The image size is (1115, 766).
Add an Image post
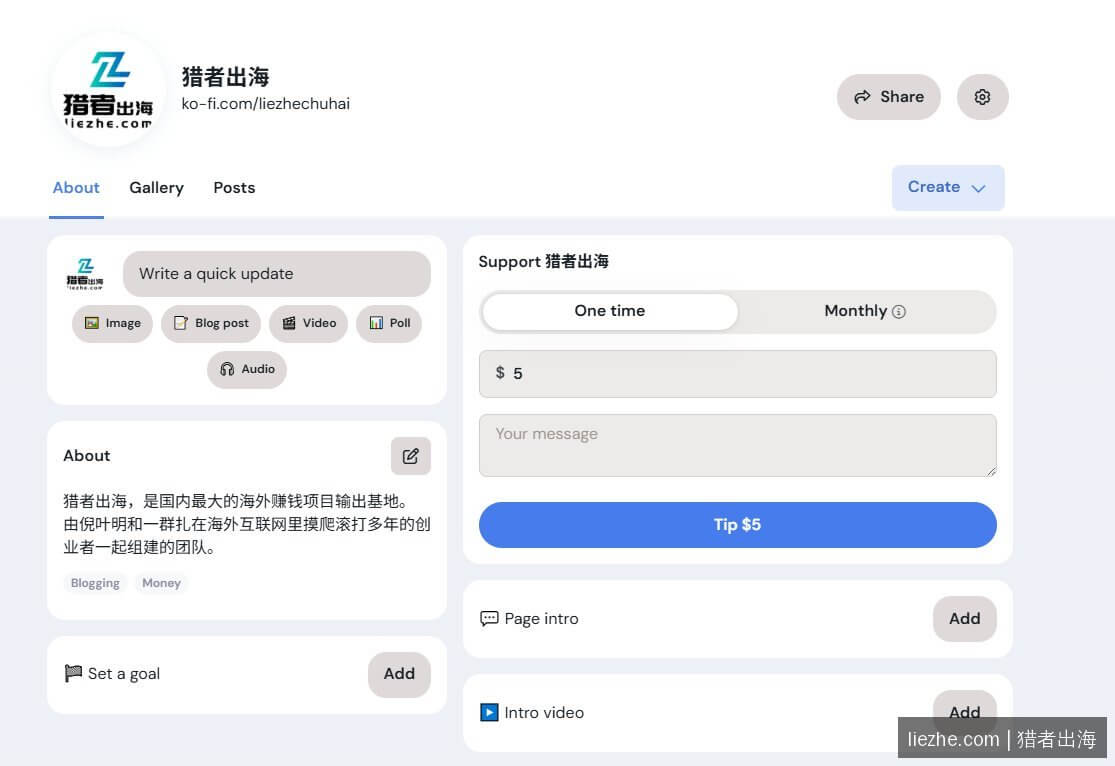(x=112, y=324)
